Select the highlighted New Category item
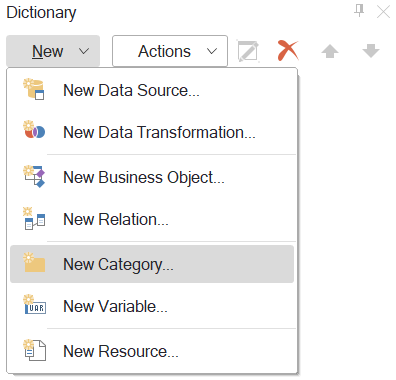 point(152,264)
